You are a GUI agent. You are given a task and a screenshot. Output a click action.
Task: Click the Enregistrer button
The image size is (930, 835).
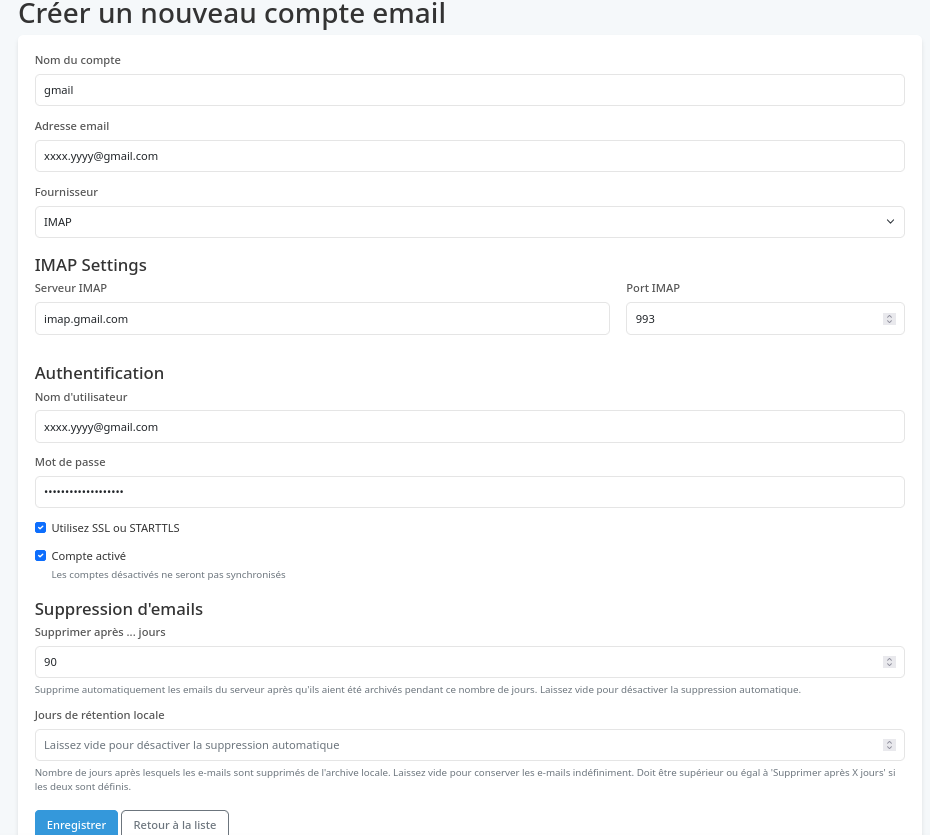tap(76, 824)
